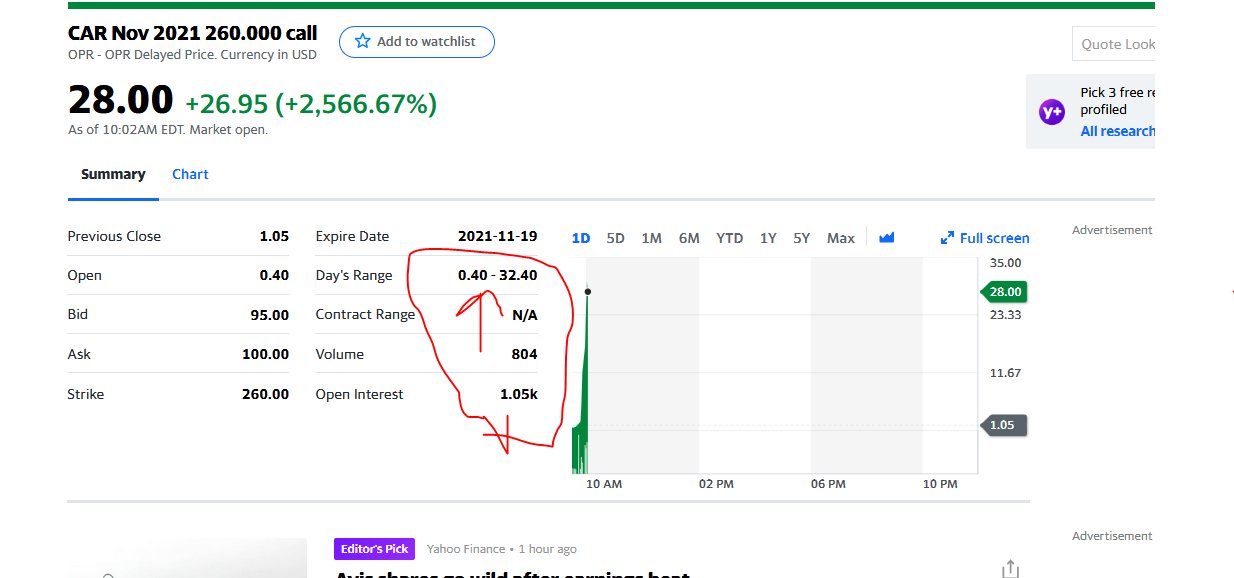Select the 1Y chart range
This screenshot has width=1234, height=578.
pos(768,238)
